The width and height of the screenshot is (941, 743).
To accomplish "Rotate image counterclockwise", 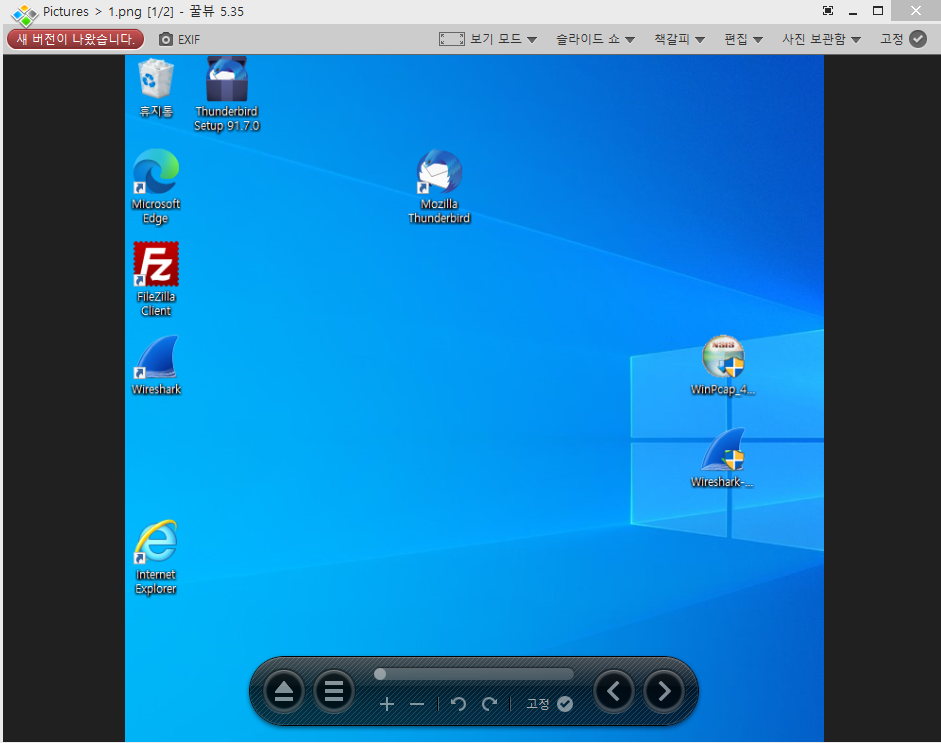I will [458, 704].
